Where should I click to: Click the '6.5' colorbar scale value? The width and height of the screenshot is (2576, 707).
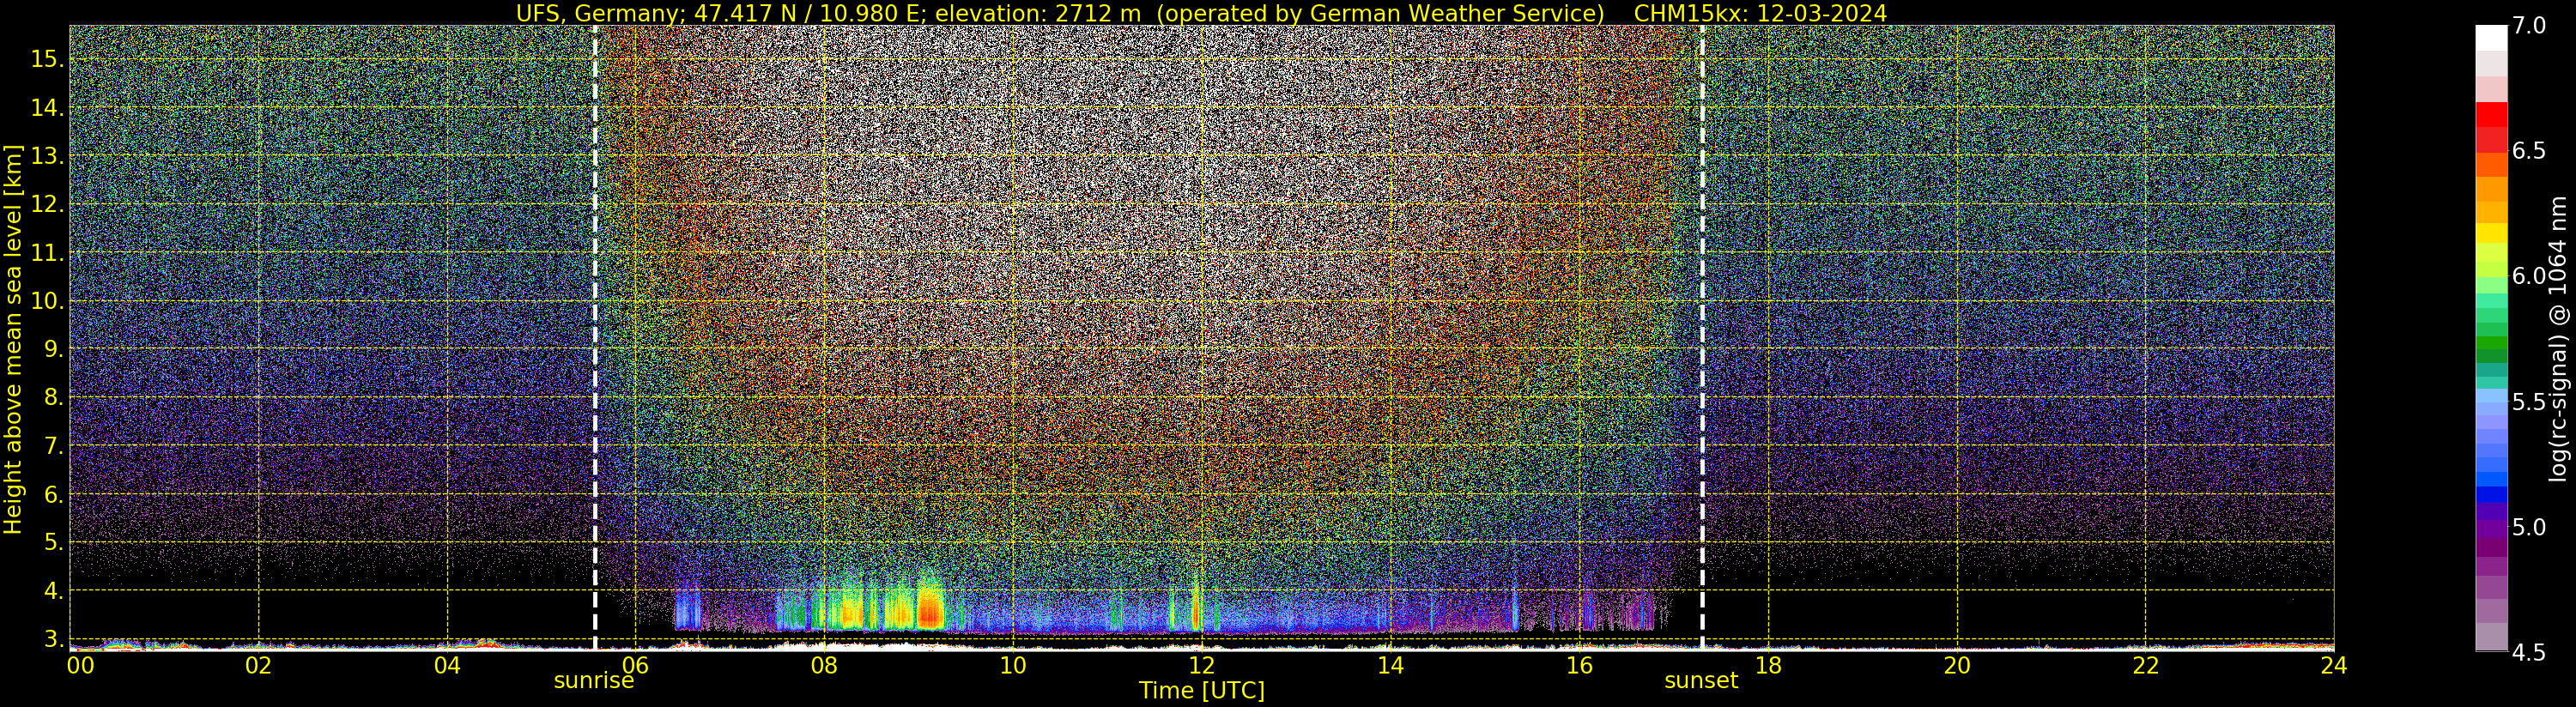(2529, 151)
